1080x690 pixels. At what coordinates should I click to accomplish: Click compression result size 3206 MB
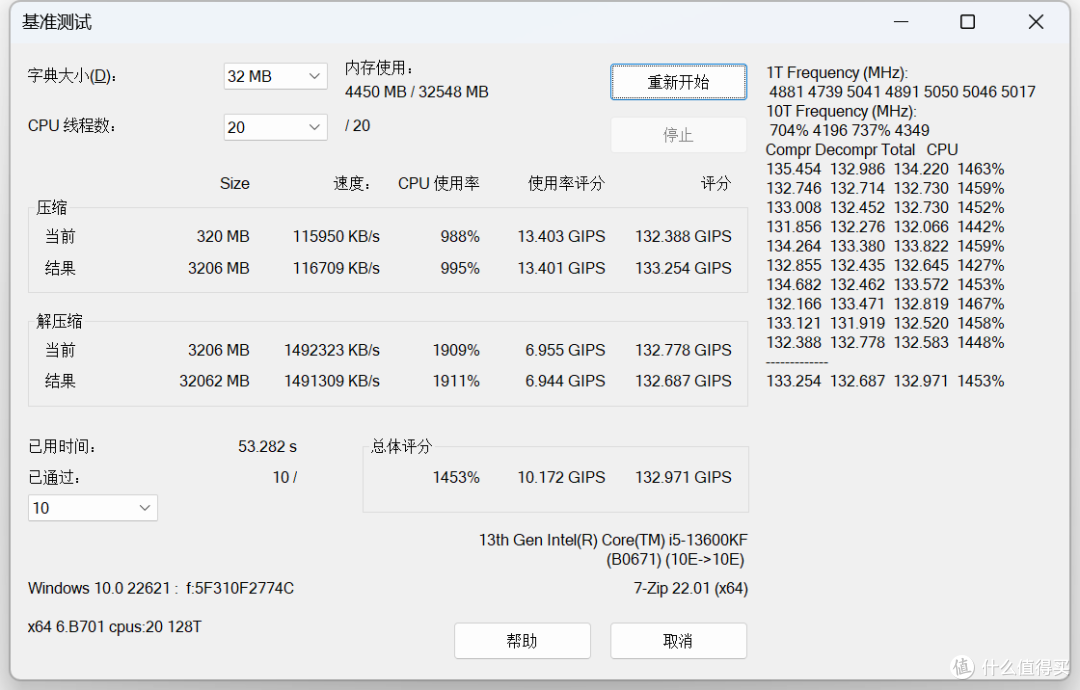pos(218,268)
